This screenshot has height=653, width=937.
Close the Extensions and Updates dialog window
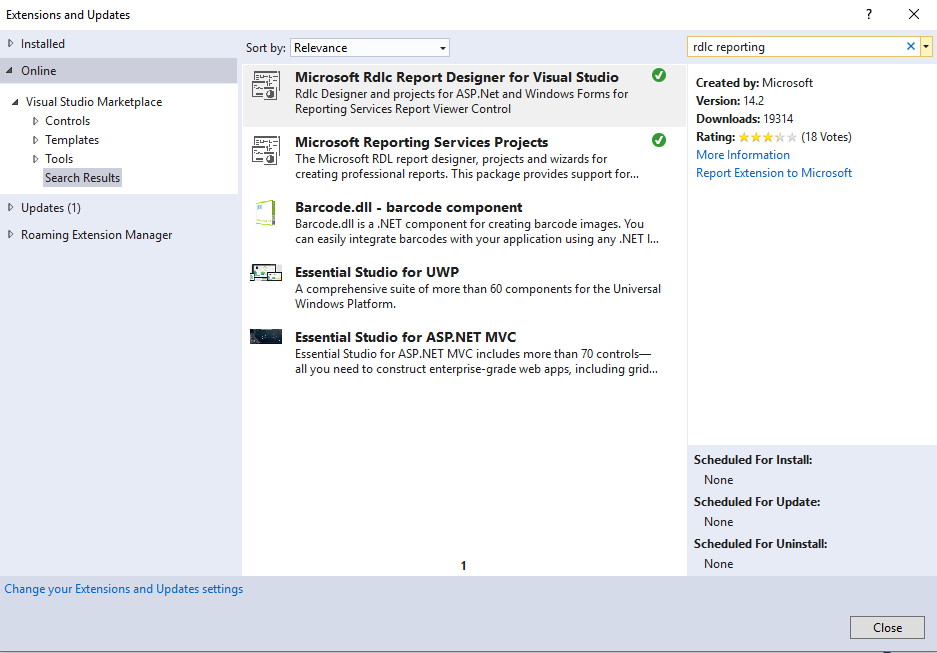tap(914, 14)
